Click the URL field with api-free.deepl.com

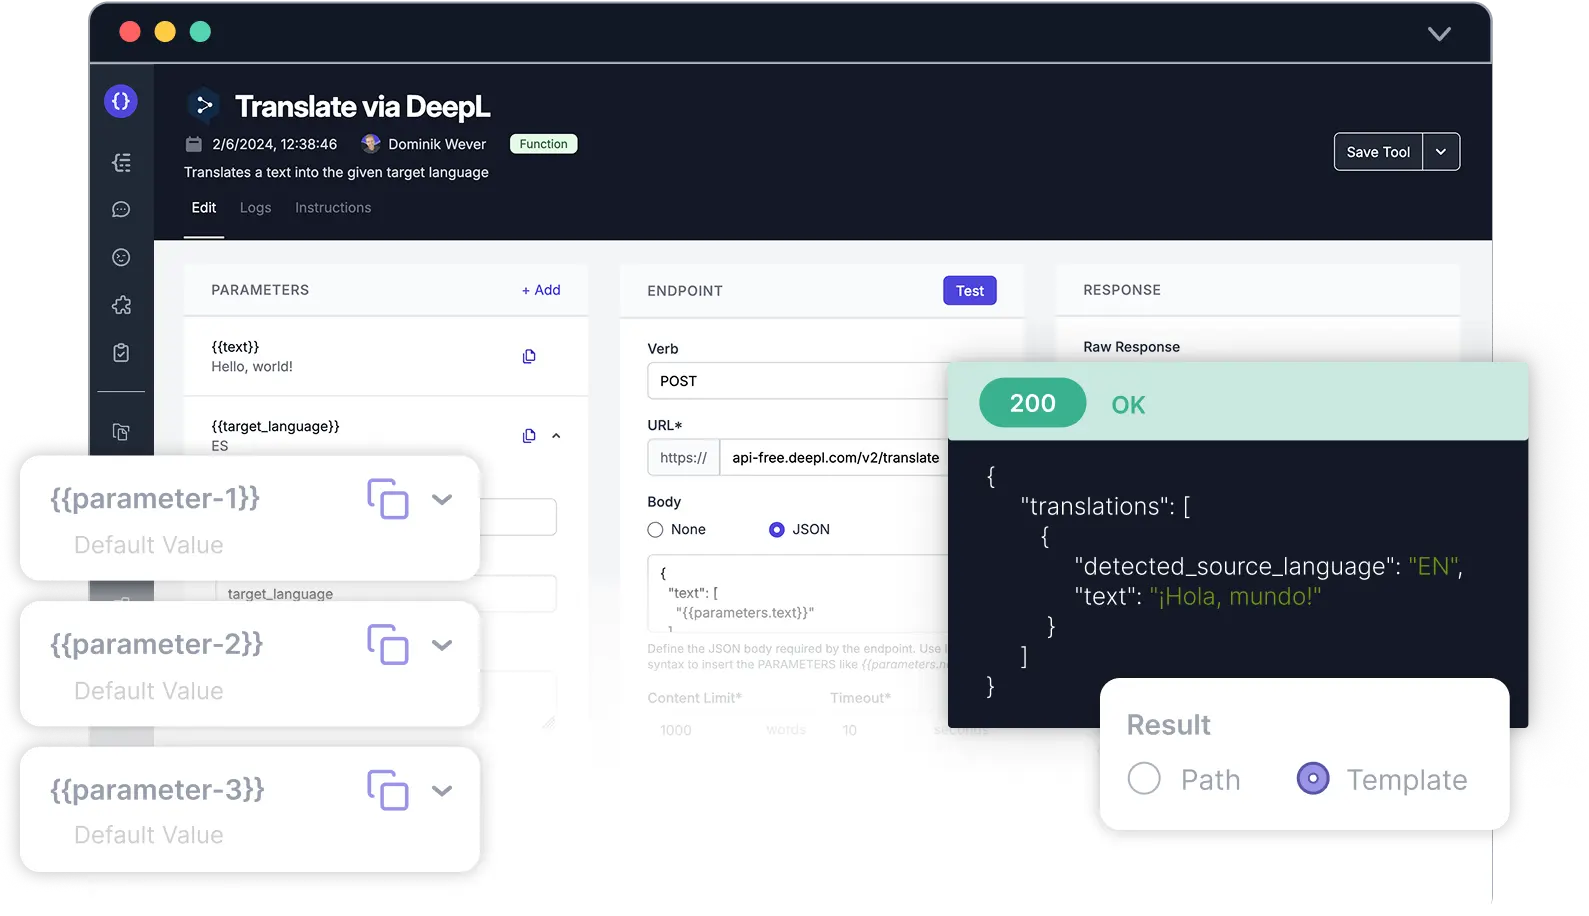[x=834, y=458]
